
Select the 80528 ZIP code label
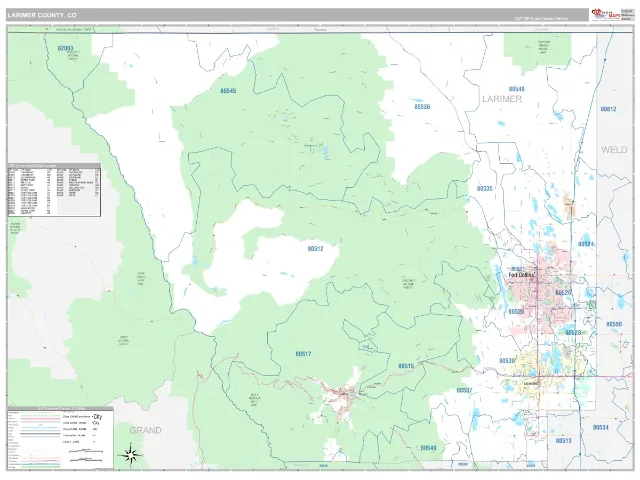click(573, 333)
